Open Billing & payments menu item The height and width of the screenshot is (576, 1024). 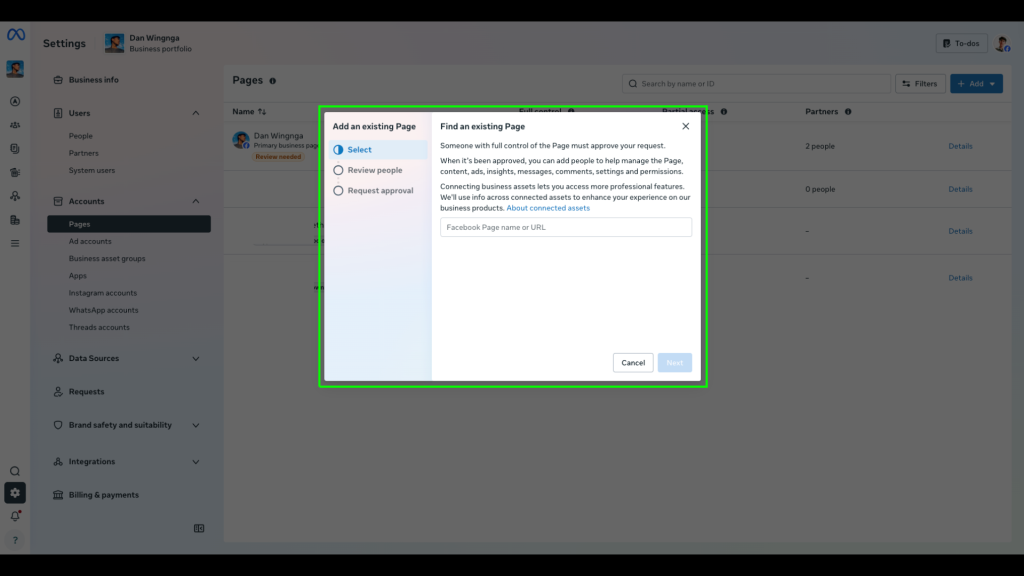click(103, 495)
